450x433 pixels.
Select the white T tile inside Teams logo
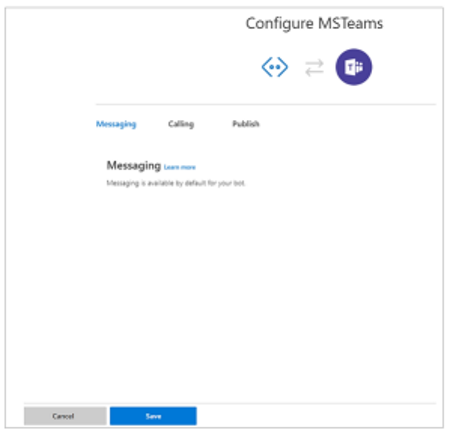350,68
